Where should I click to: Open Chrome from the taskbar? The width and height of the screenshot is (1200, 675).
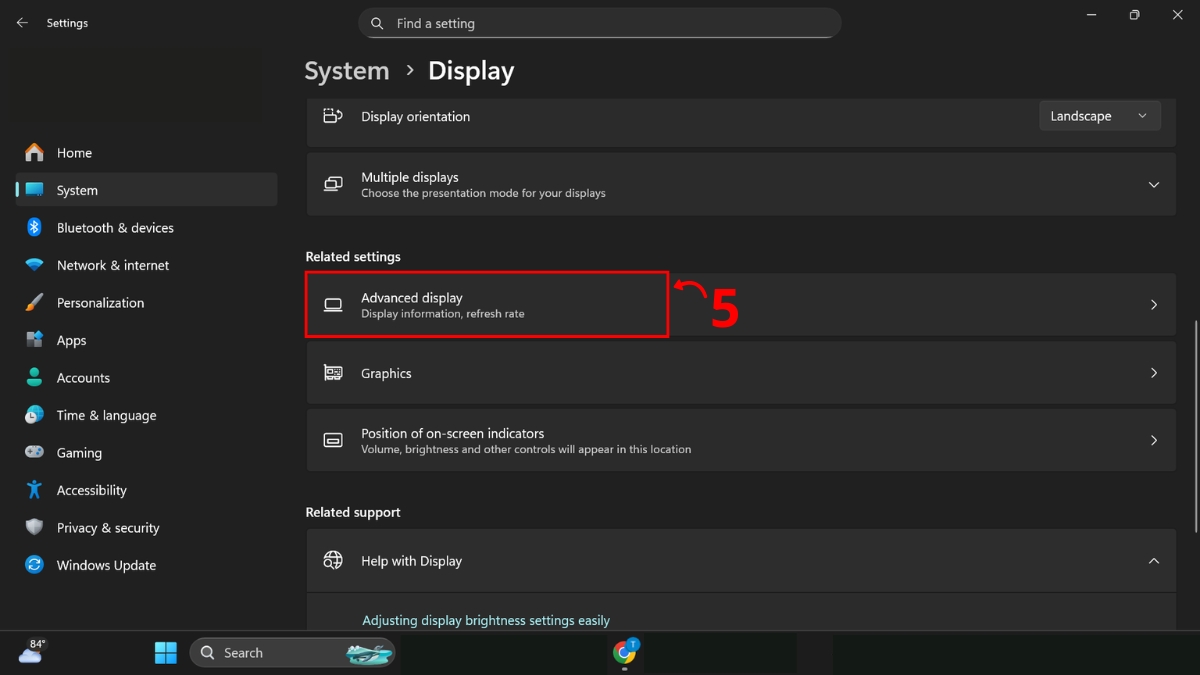click(625, 652)
